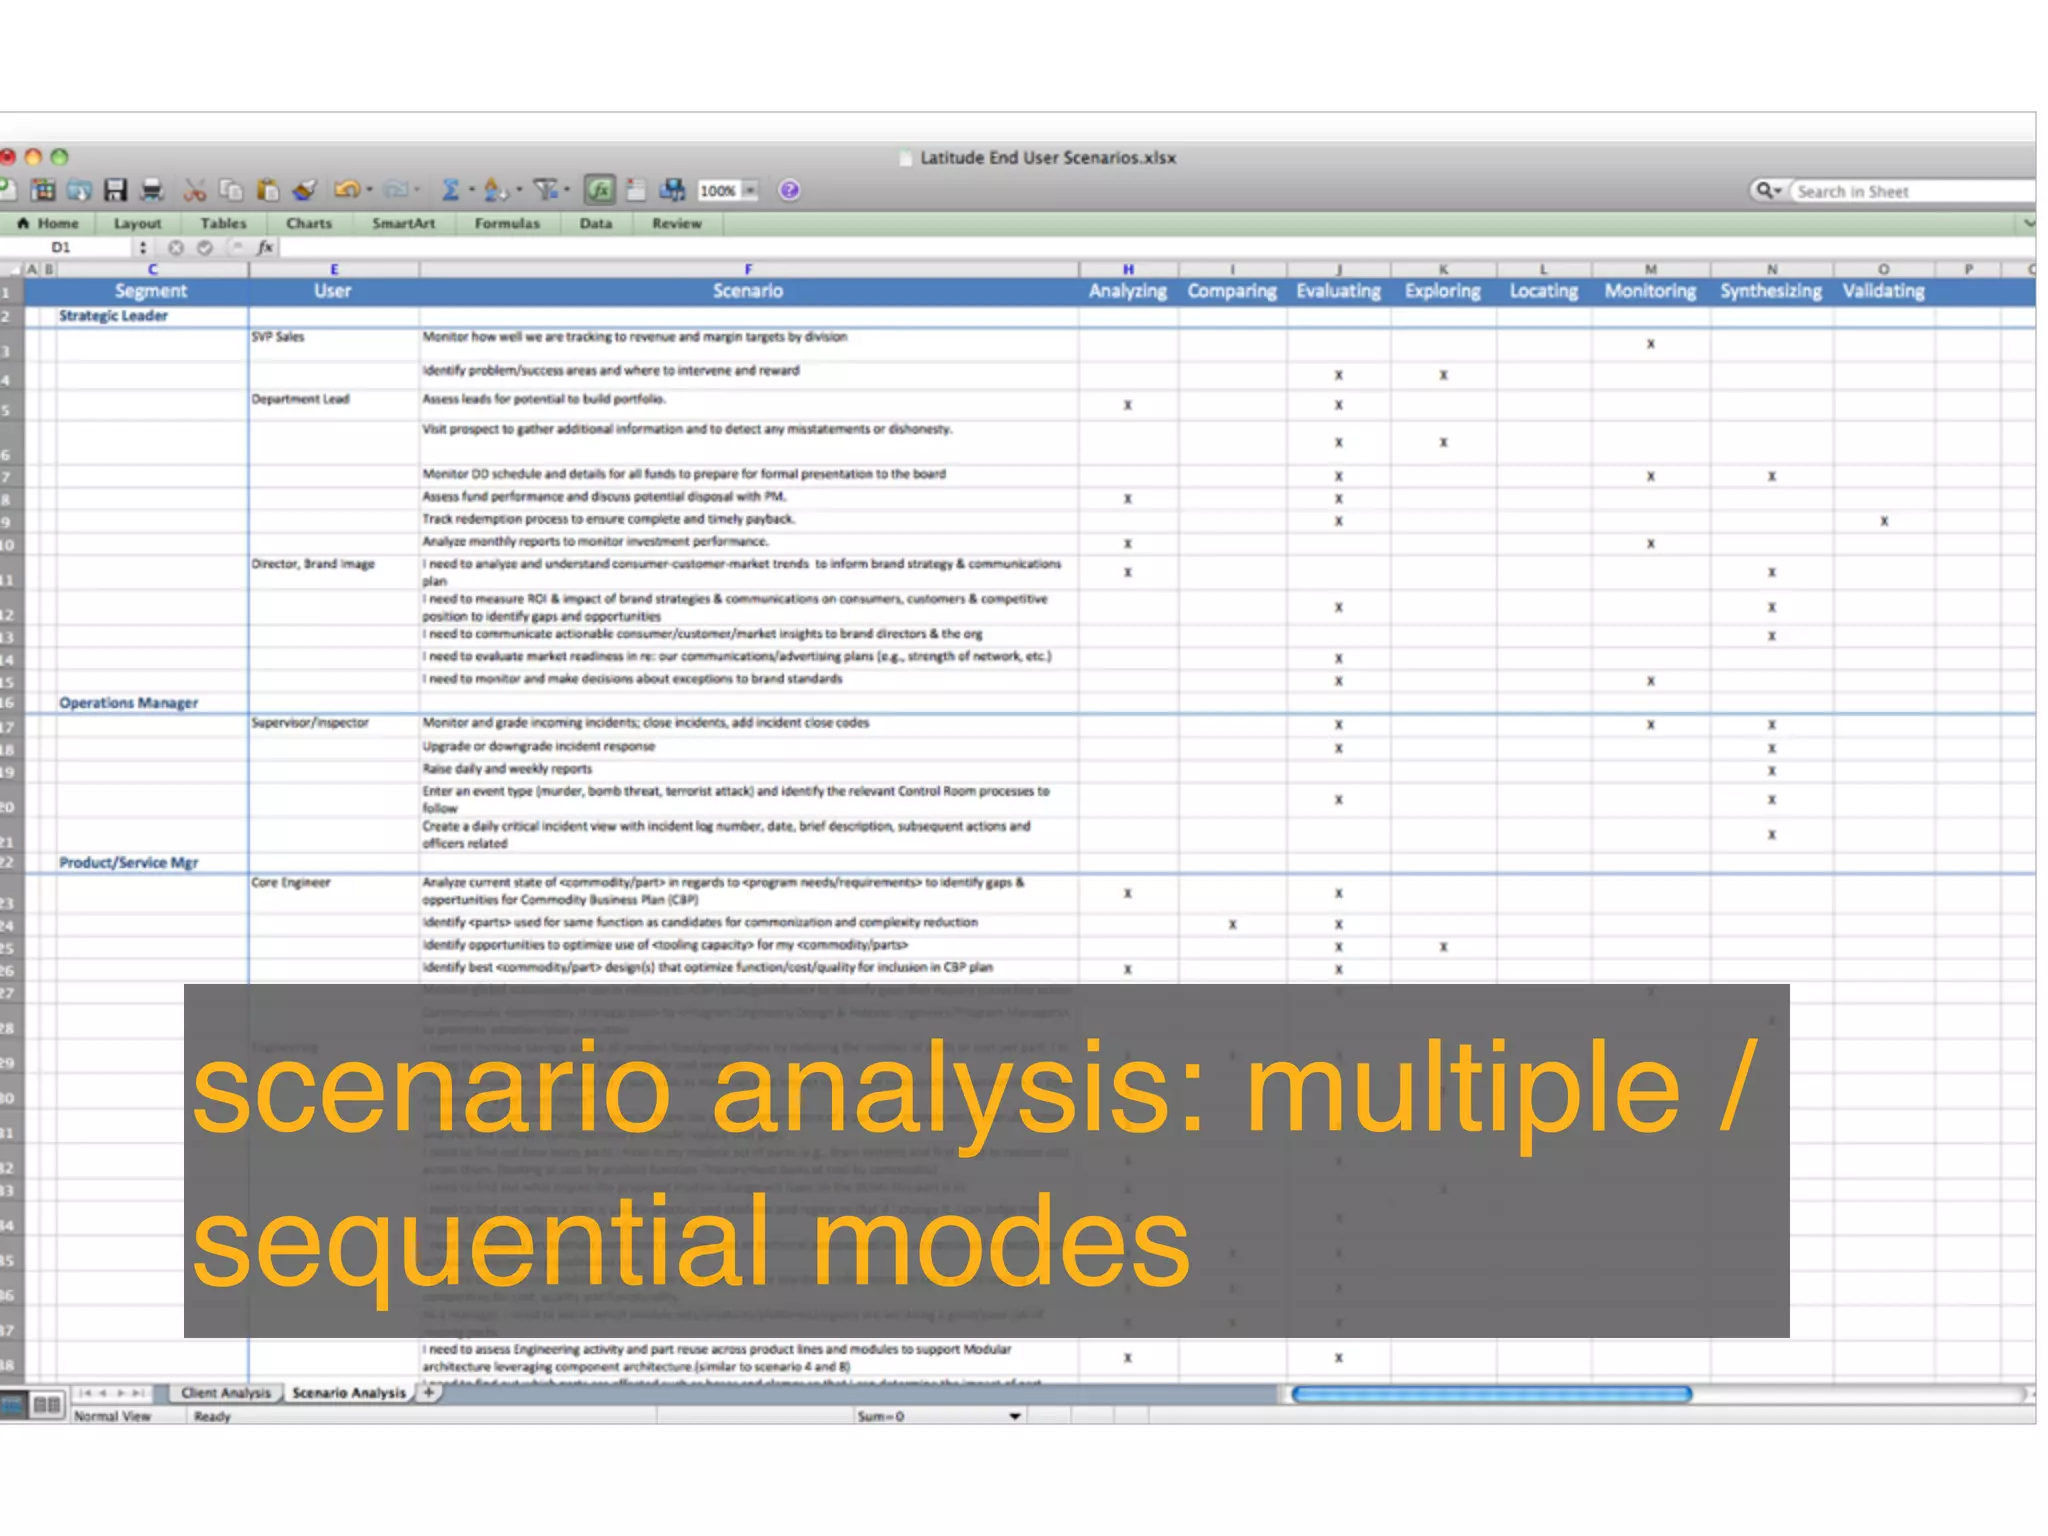Select the Product/Service Mgr segment cell
Image resolution: width=2048 pixels, height=1536 pixels.
pyautogui.click(x=151, y=863)
